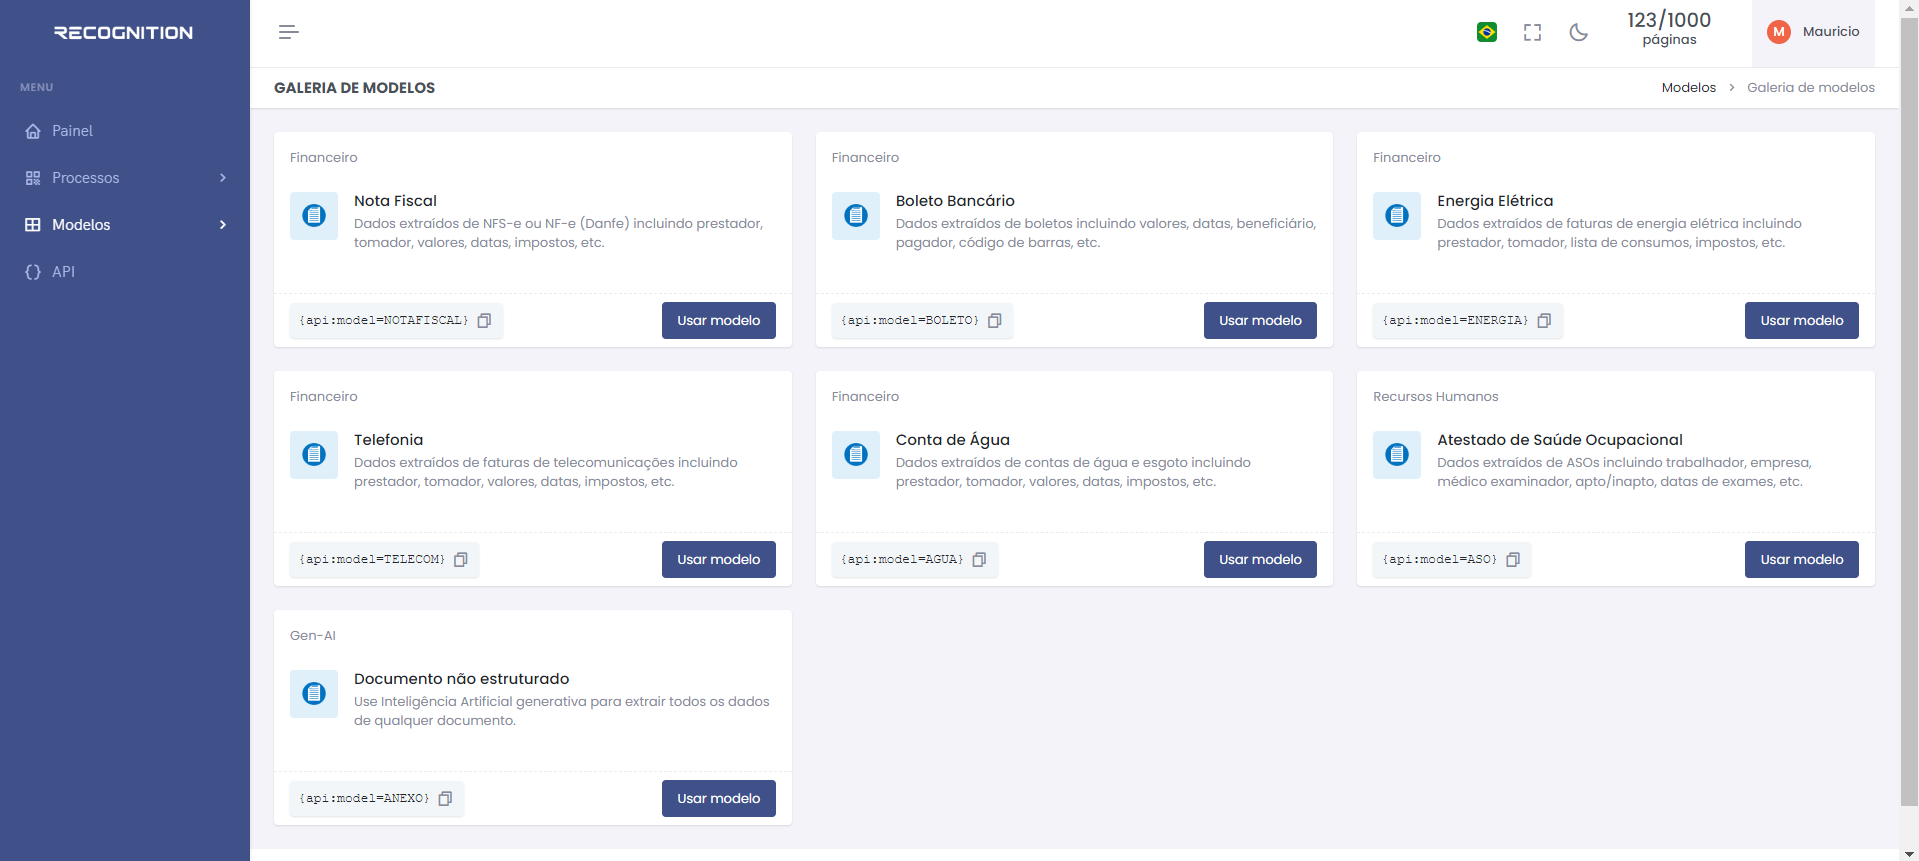Click the {api:model=TELECOM} code text
This screenshot has width=1919, height=861.
click(x=372, y=560)
